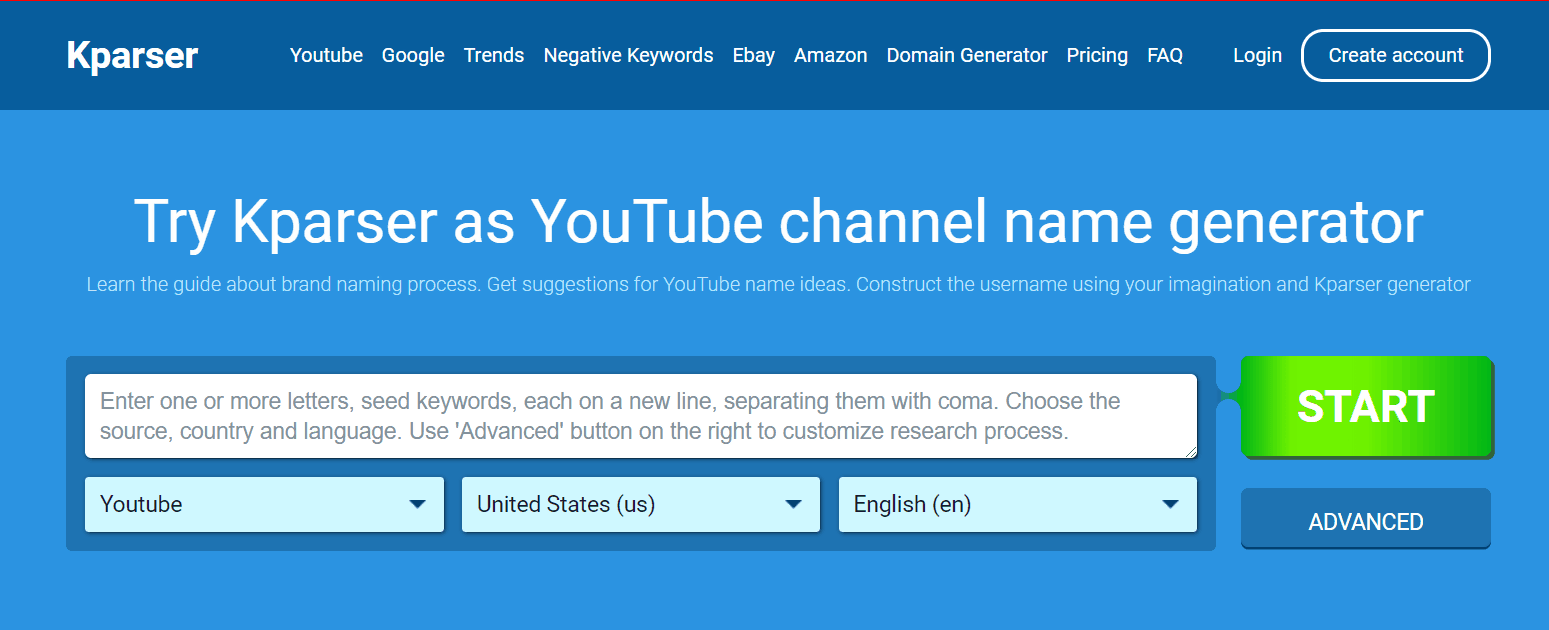The image size is (1549, 630).
Task: Expand the Youtube source dropdown
Action: pyautogui.click(x=250, y=504)
